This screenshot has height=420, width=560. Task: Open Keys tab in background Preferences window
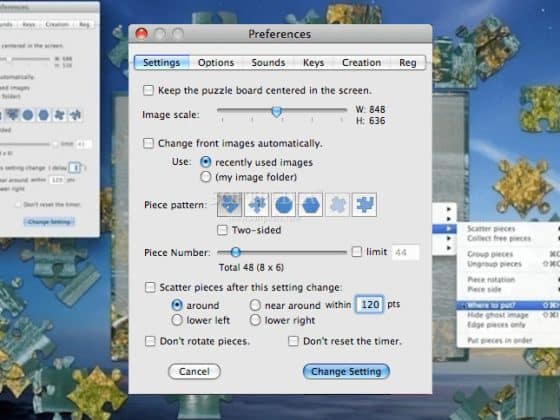[29, 24]
